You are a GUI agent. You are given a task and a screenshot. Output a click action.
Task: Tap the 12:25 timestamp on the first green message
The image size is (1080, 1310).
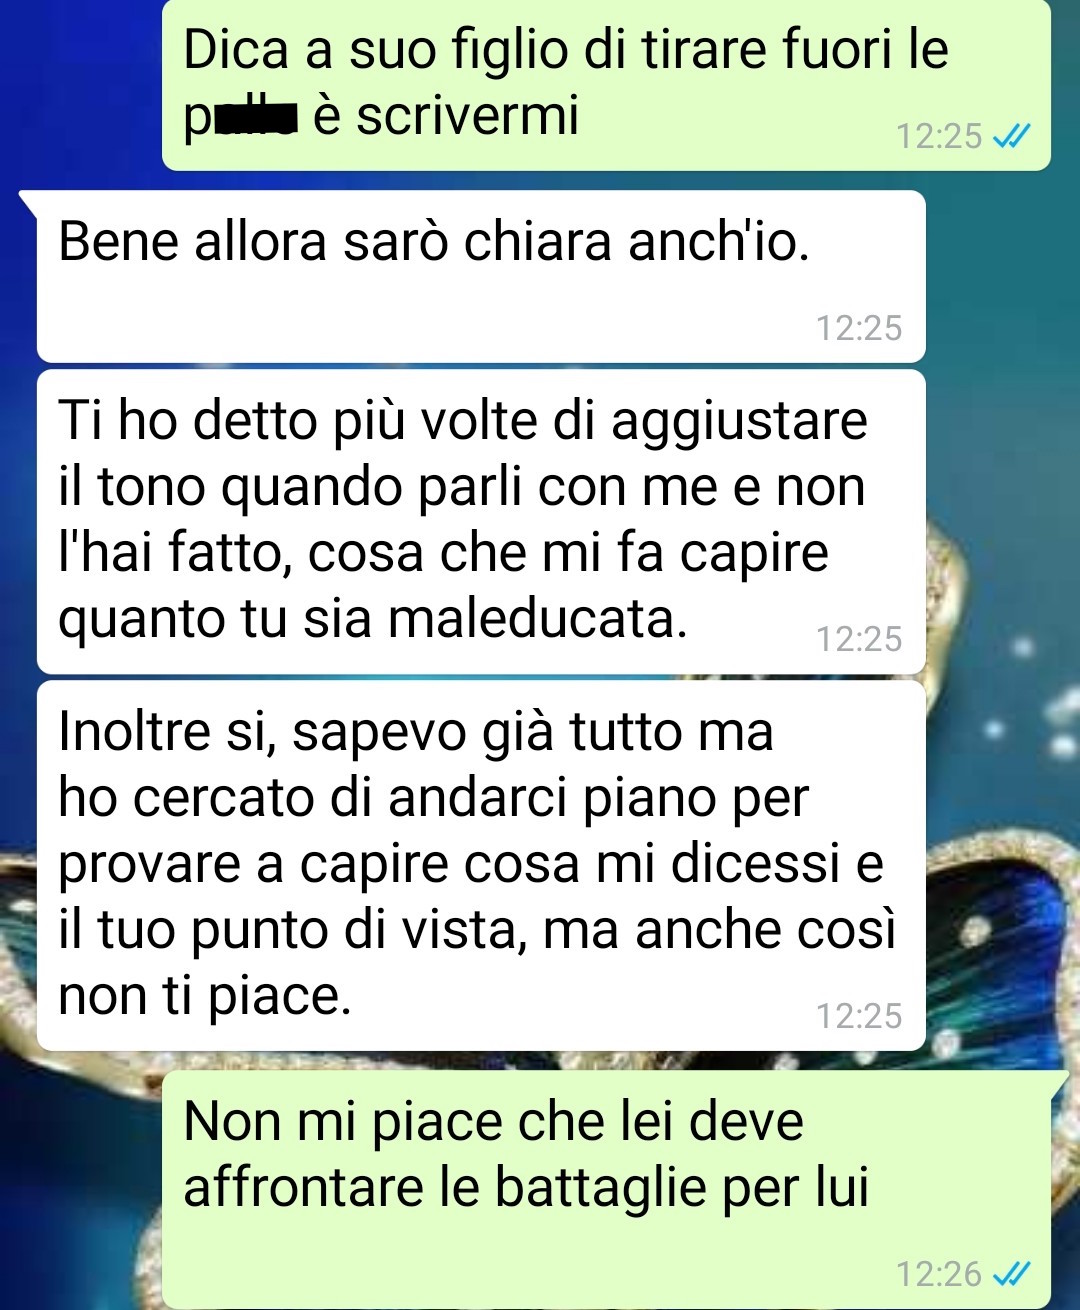[x=939, y=136]
